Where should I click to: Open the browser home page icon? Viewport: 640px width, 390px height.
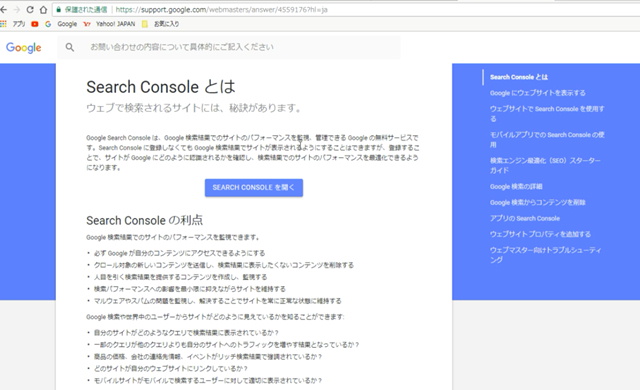(43, 9)
